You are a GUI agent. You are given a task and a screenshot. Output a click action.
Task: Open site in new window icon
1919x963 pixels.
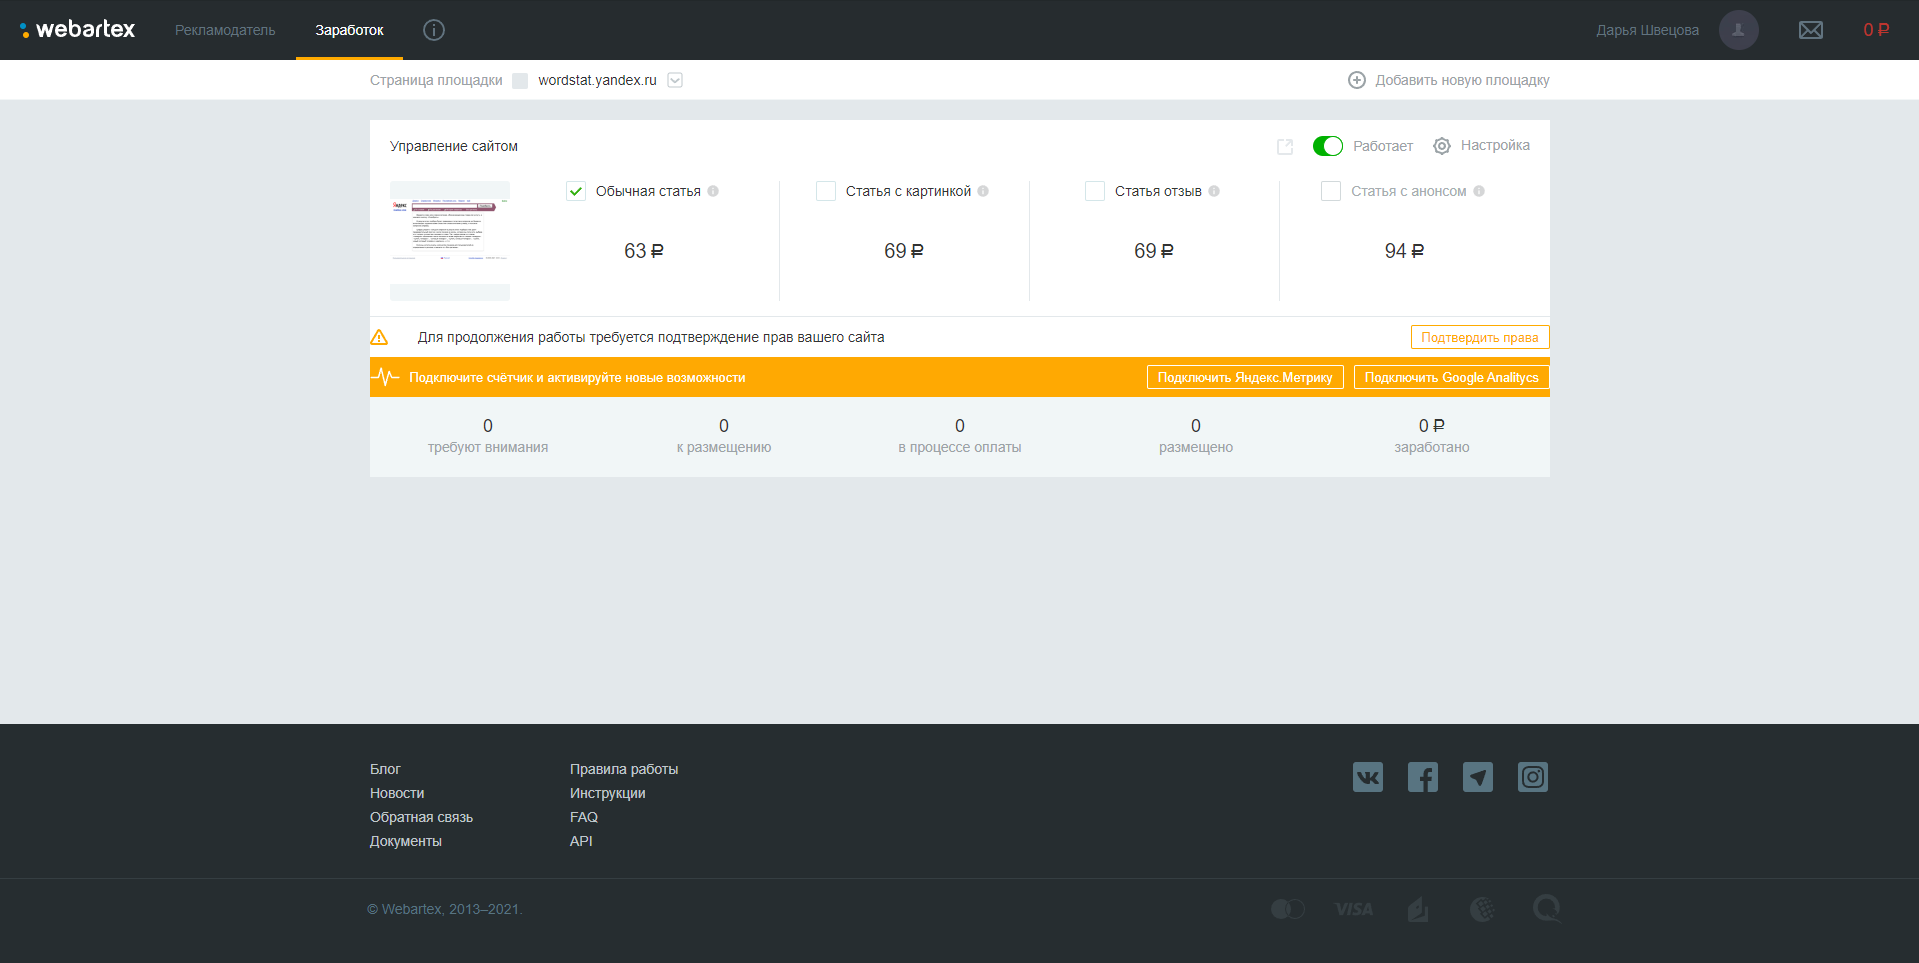(x=1285, y=147)
